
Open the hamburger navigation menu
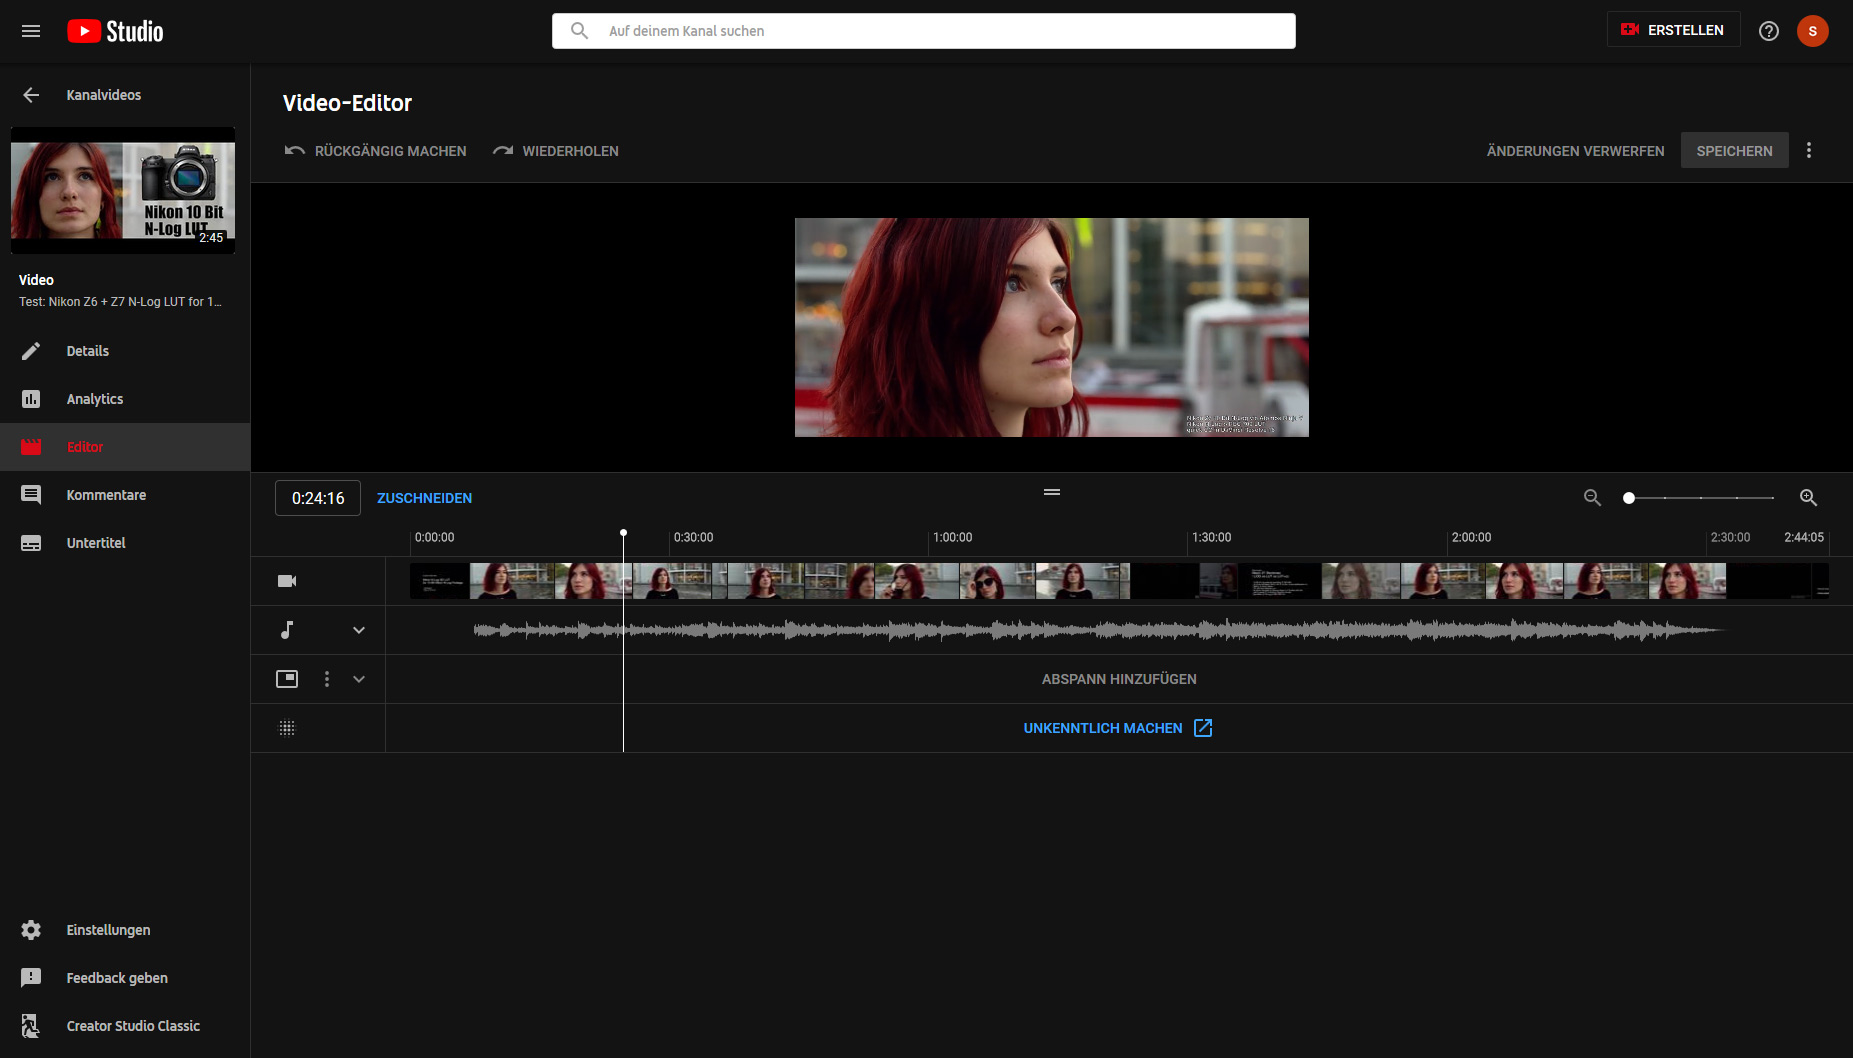(31, 31)
